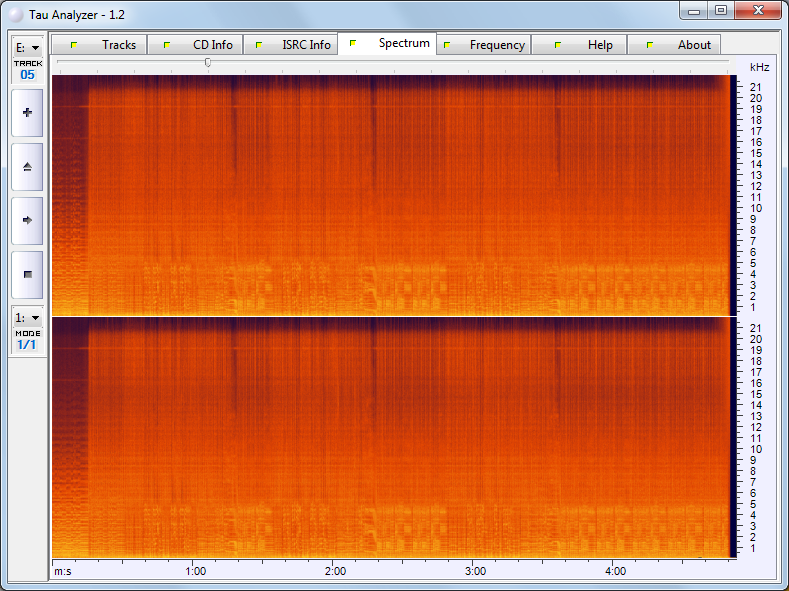Switch to the Frequency tab
The image size is (789, 591).
pos(483,45)
